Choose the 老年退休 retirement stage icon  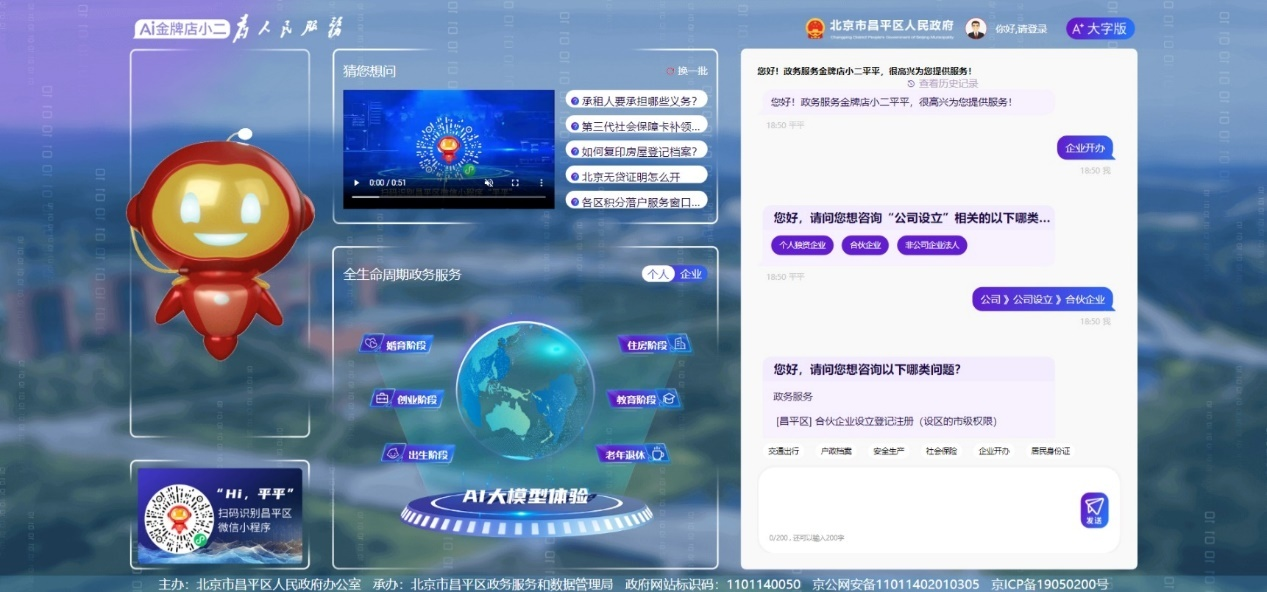[x=633, y=455]
